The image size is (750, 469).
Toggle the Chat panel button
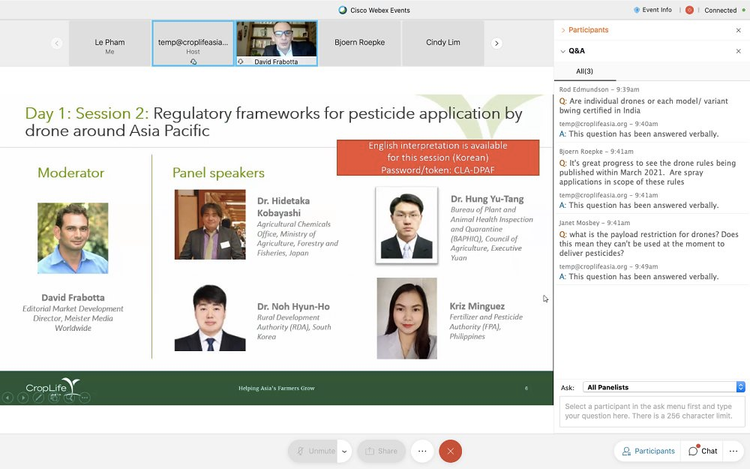point(703,451)
